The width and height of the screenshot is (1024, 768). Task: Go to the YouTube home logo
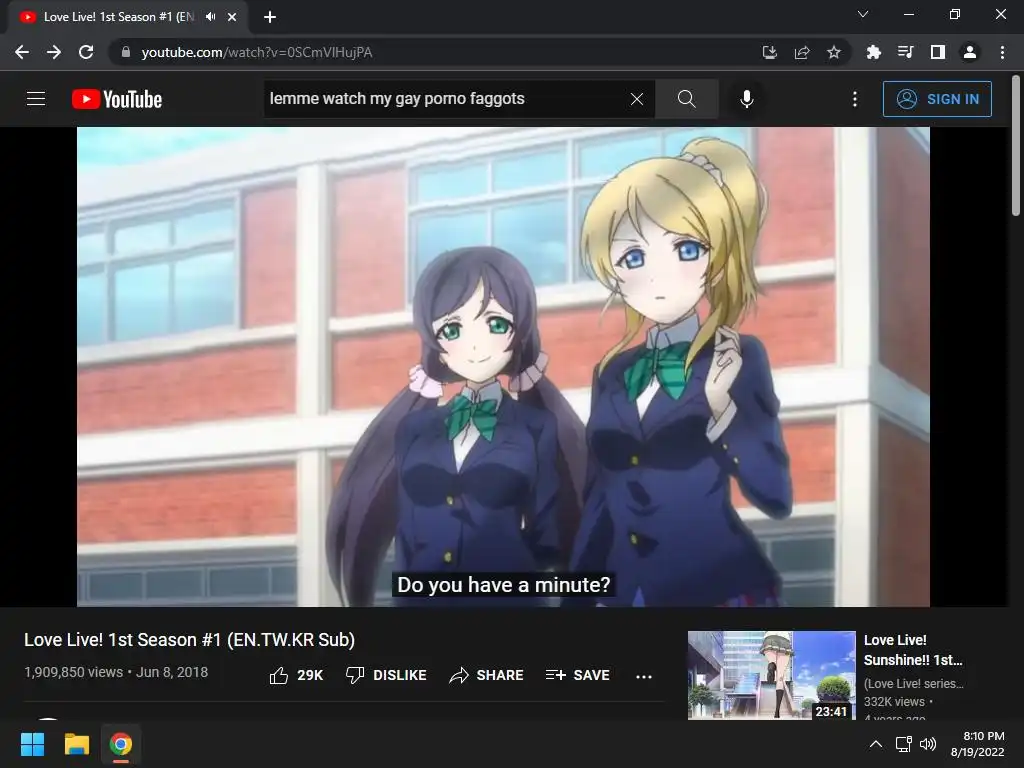coord(117,99)
